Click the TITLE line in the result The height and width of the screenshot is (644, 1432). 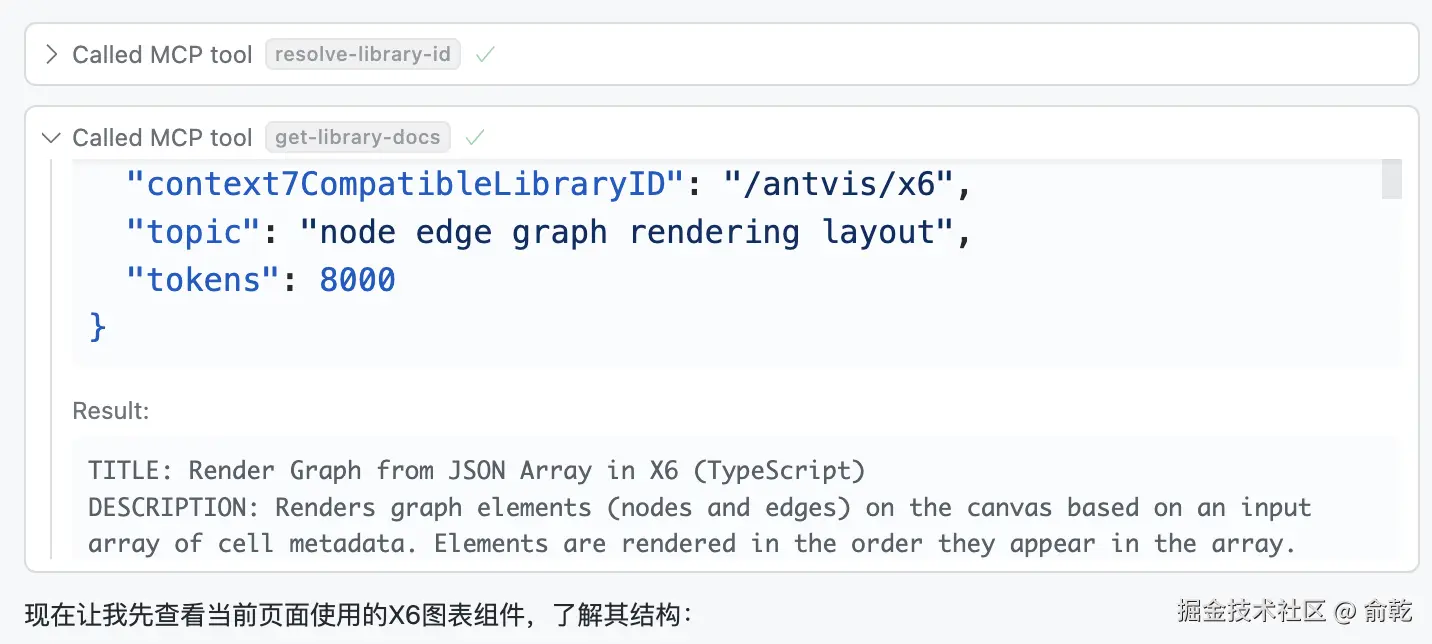pyautogui.click(x=476, y=470)
